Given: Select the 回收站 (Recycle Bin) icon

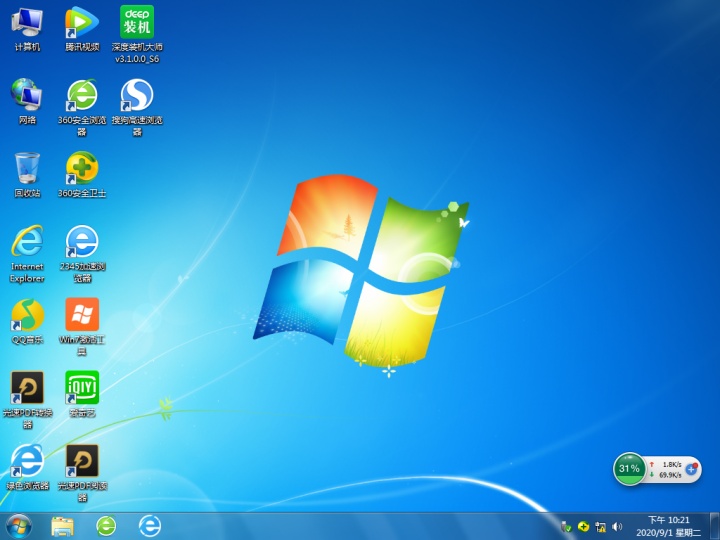Looking at the screenshot, I should click(27, 174).
